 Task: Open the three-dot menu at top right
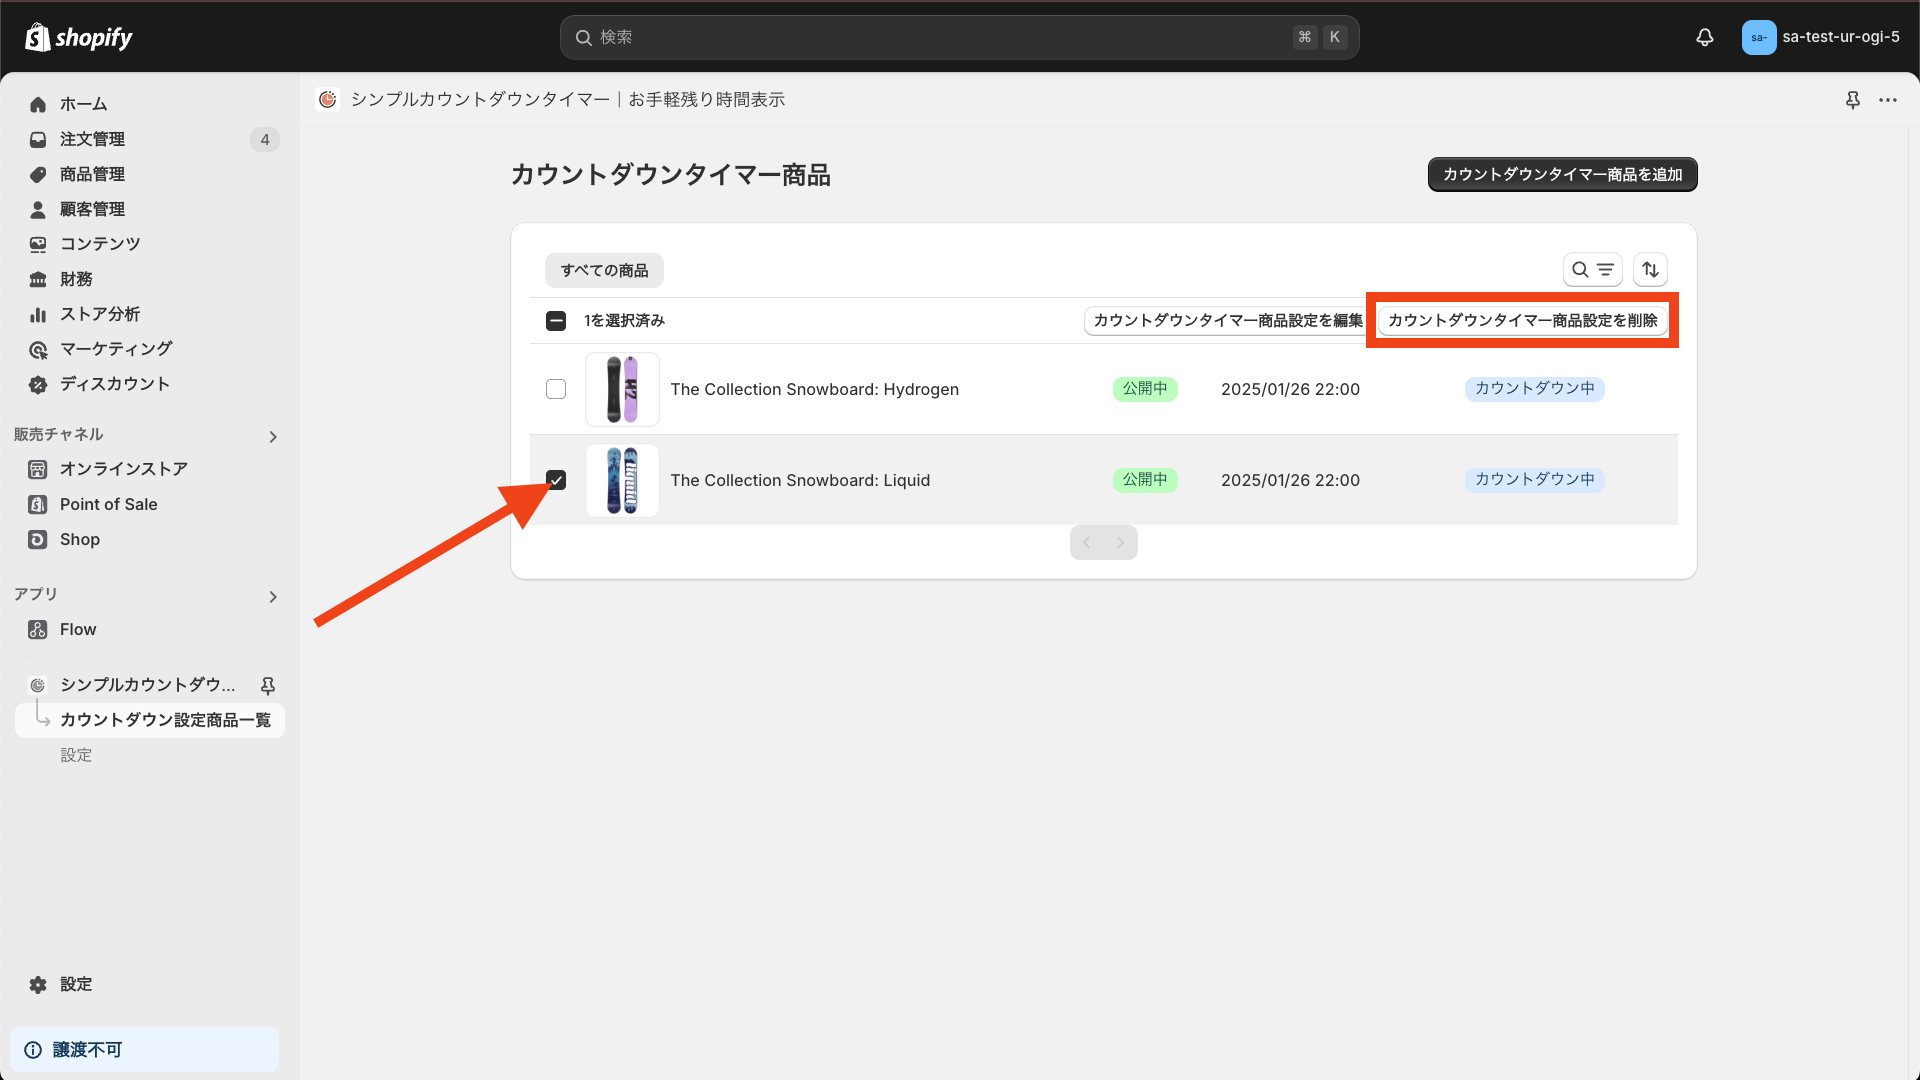[x=1889, y=100]
